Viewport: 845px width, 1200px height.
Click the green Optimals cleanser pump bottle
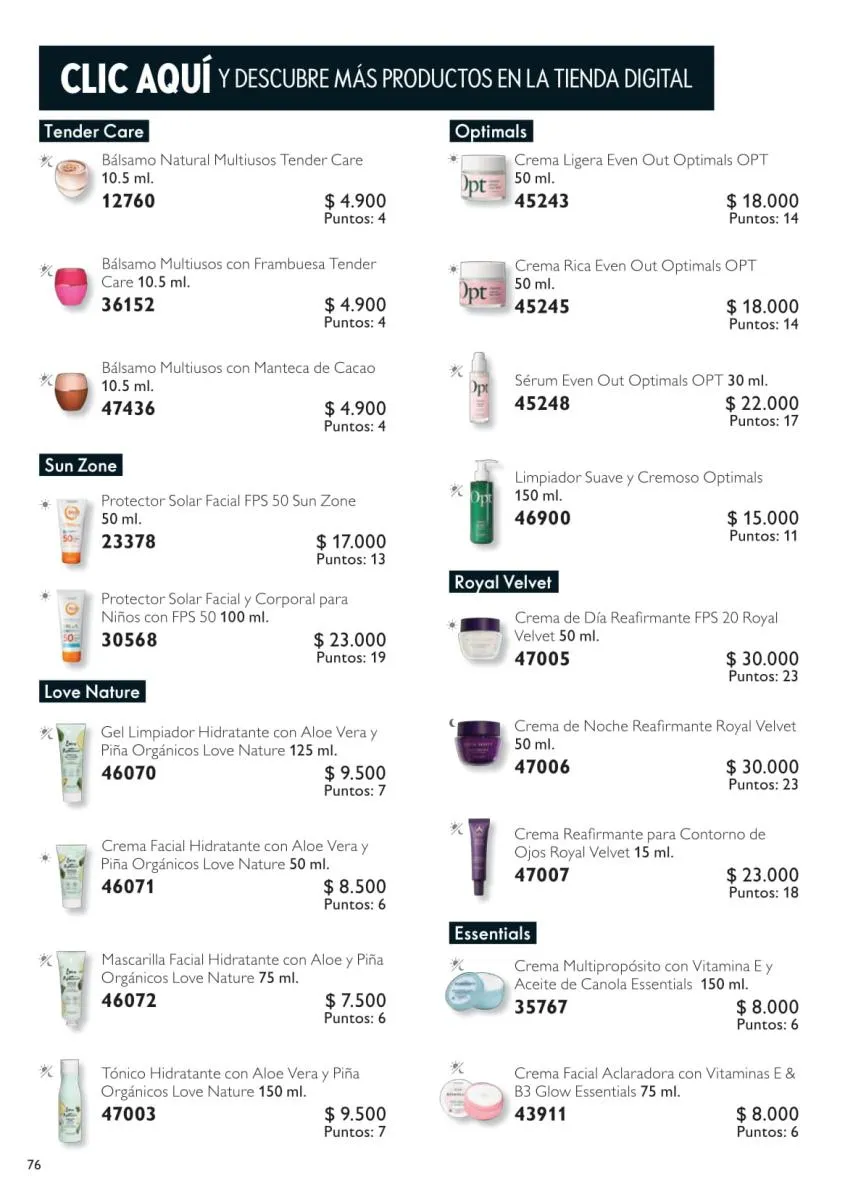(482, 502)
